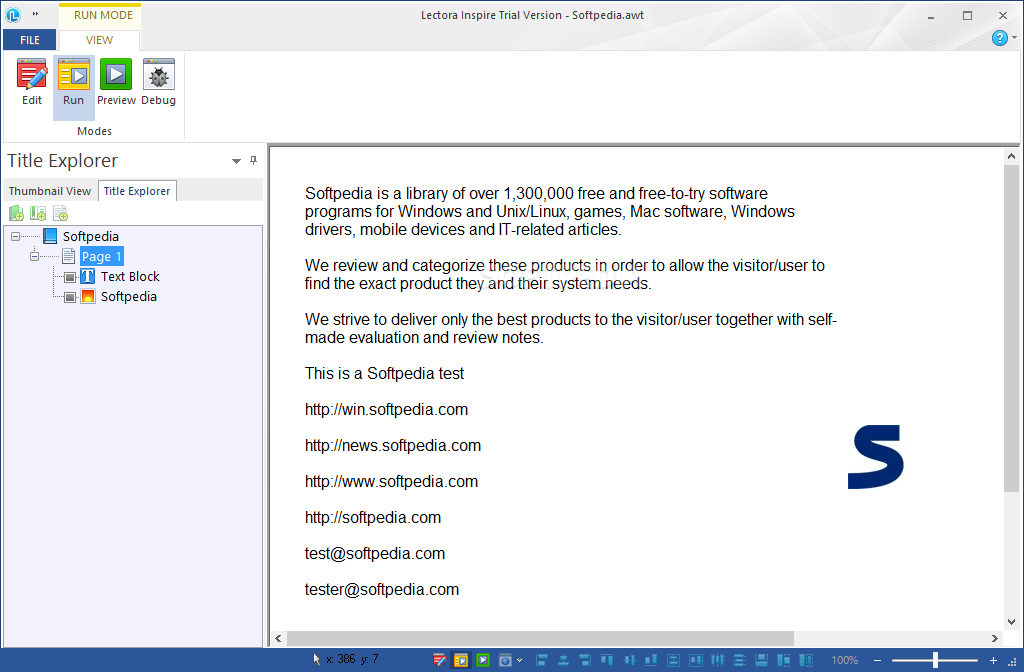This screenshot has height=672, width=1024.
Task: Select the Page 1 tree item
Action: pyautogui.click(x=101, y=257)
